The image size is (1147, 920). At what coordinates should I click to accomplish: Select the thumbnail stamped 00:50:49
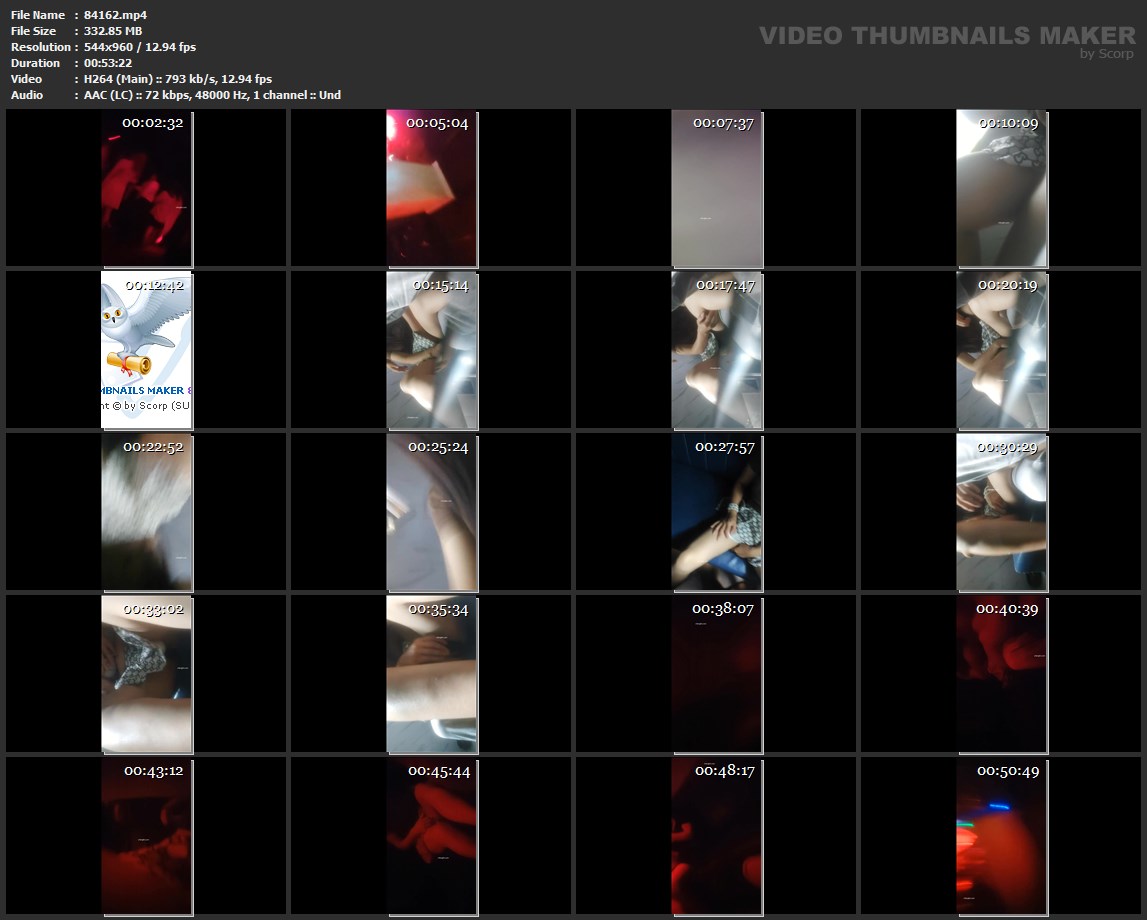[x=1002, y=836]
